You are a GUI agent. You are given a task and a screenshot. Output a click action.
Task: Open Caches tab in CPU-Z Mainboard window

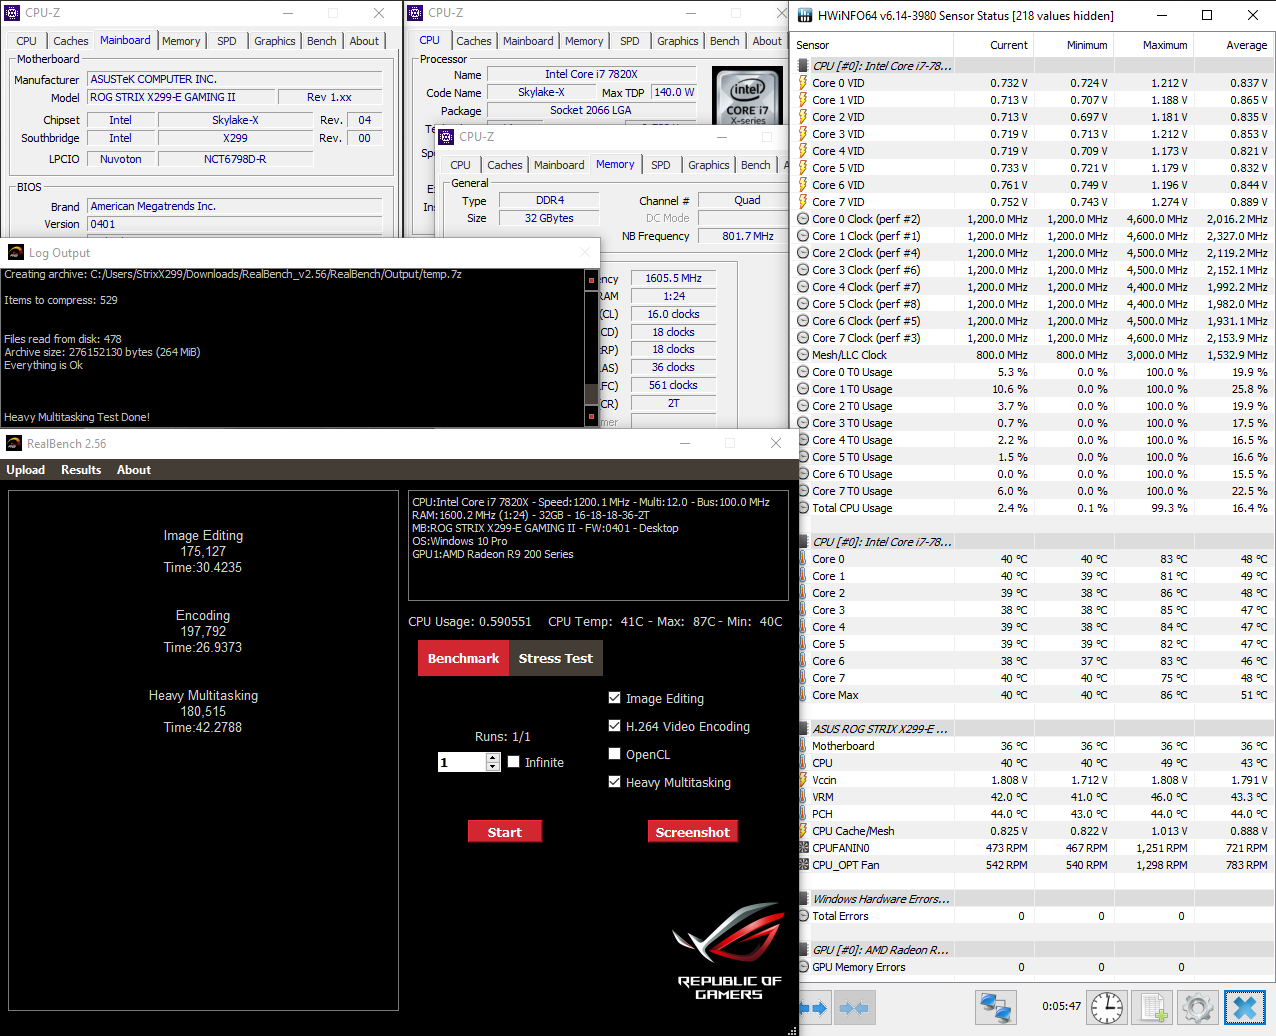pyautogui.click(x=71, y=41)
